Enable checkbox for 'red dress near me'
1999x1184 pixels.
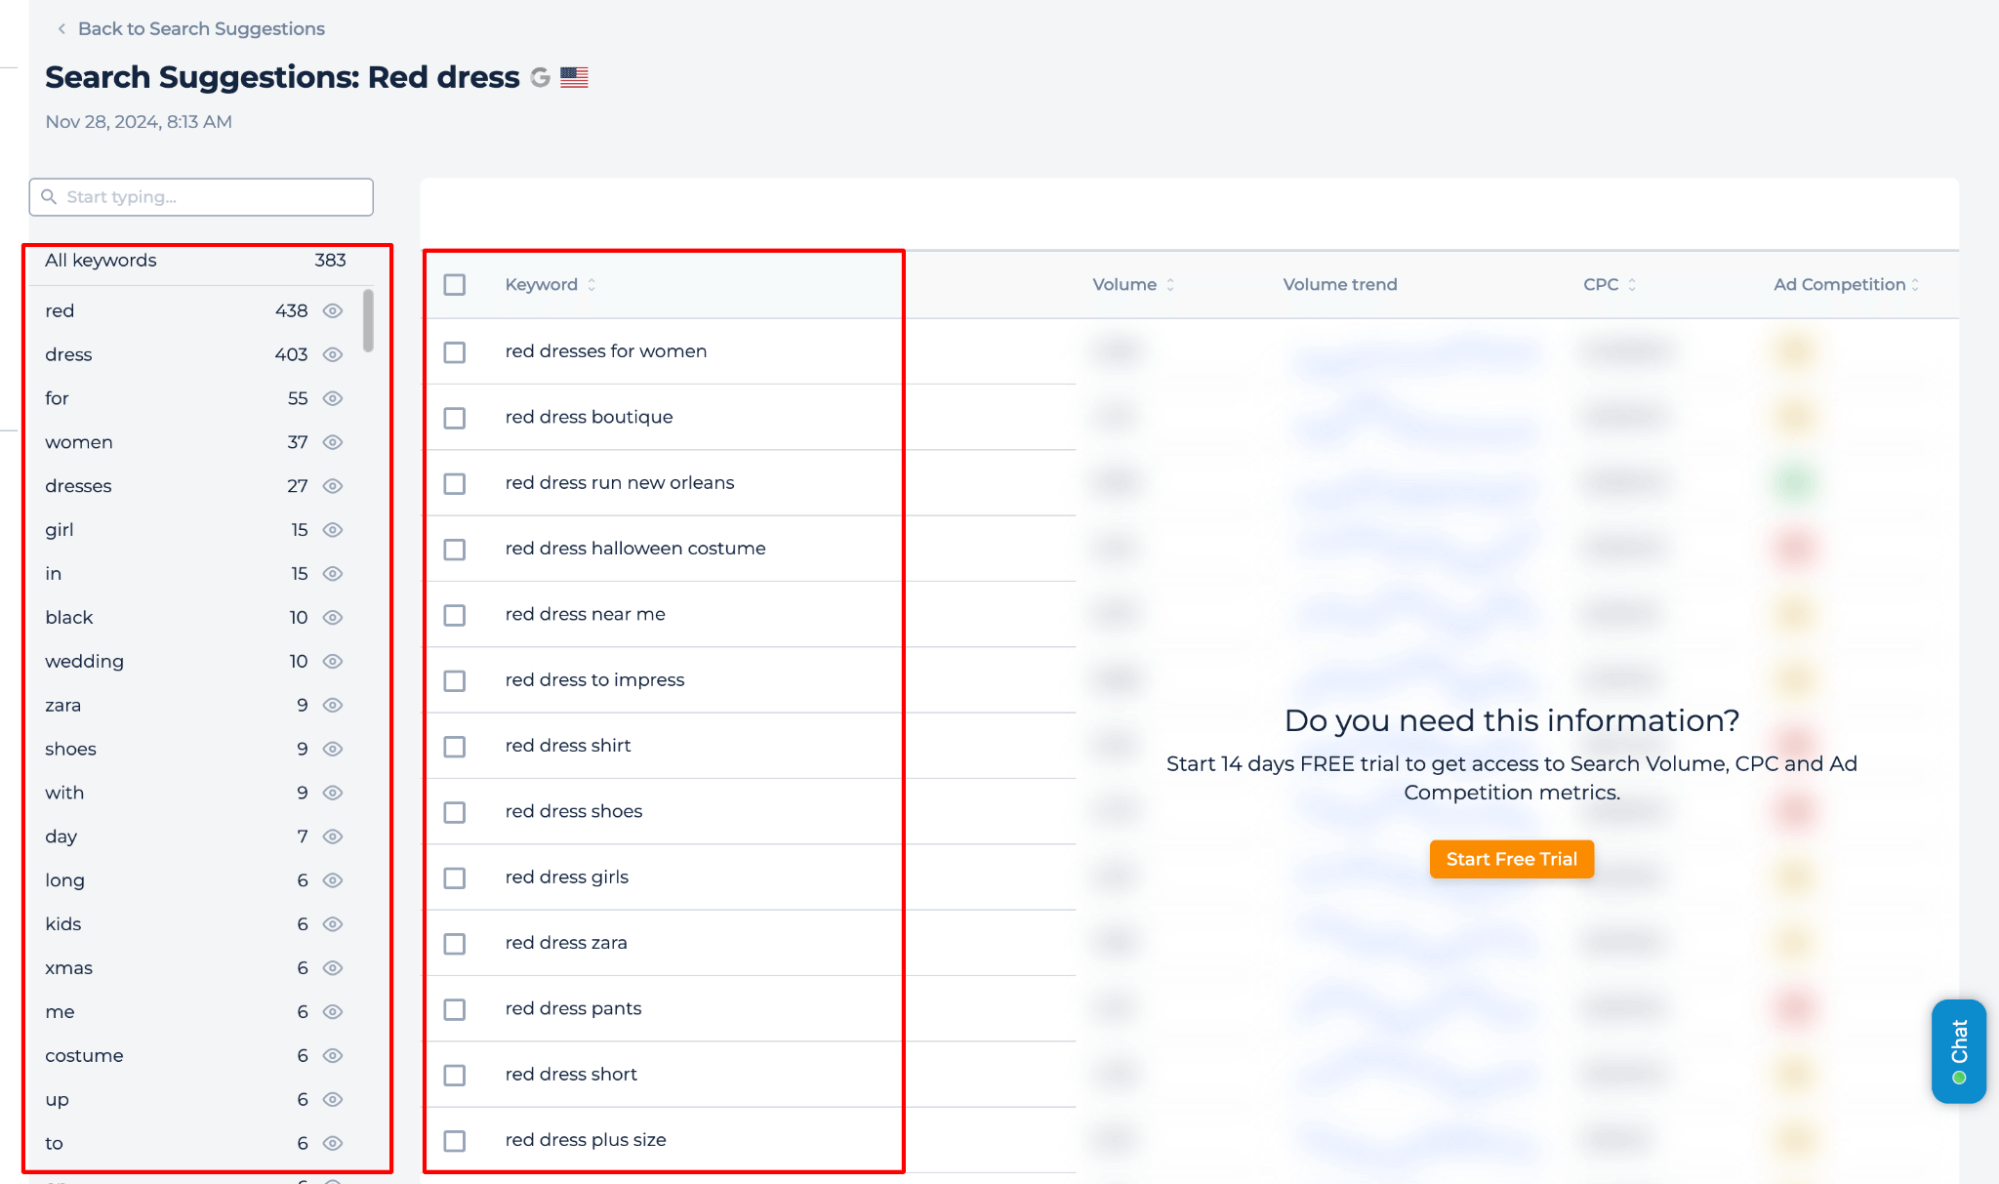click(454, 613)
